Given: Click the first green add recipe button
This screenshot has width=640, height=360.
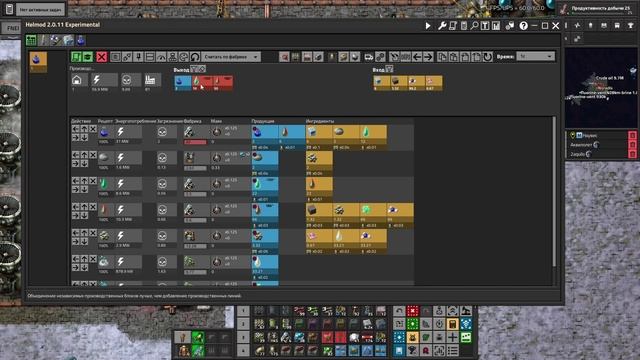Looking at the screenshot, I should coord(76,57).
